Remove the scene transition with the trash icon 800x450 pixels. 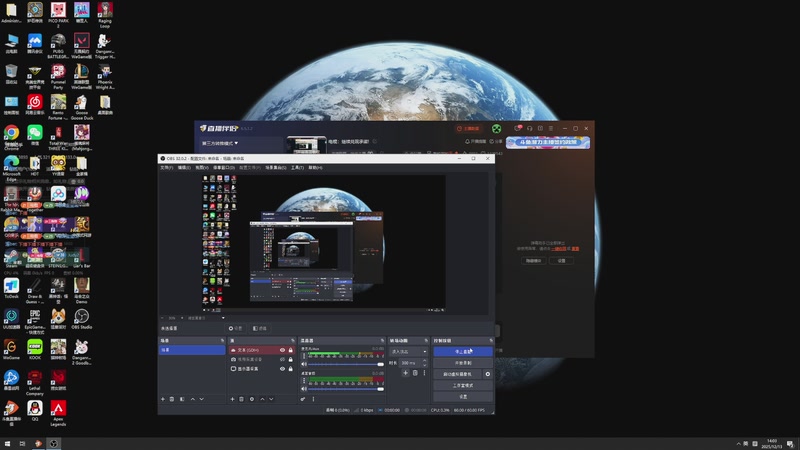415,373
